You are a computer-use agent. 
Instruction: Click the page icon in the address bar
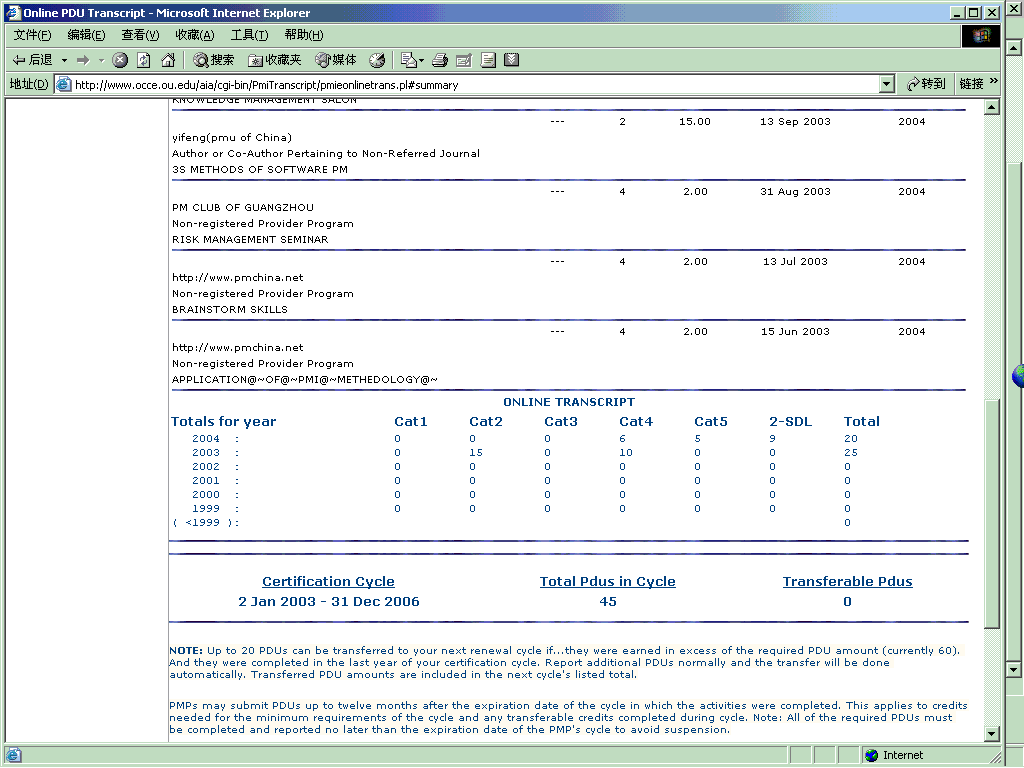[63, 84]
